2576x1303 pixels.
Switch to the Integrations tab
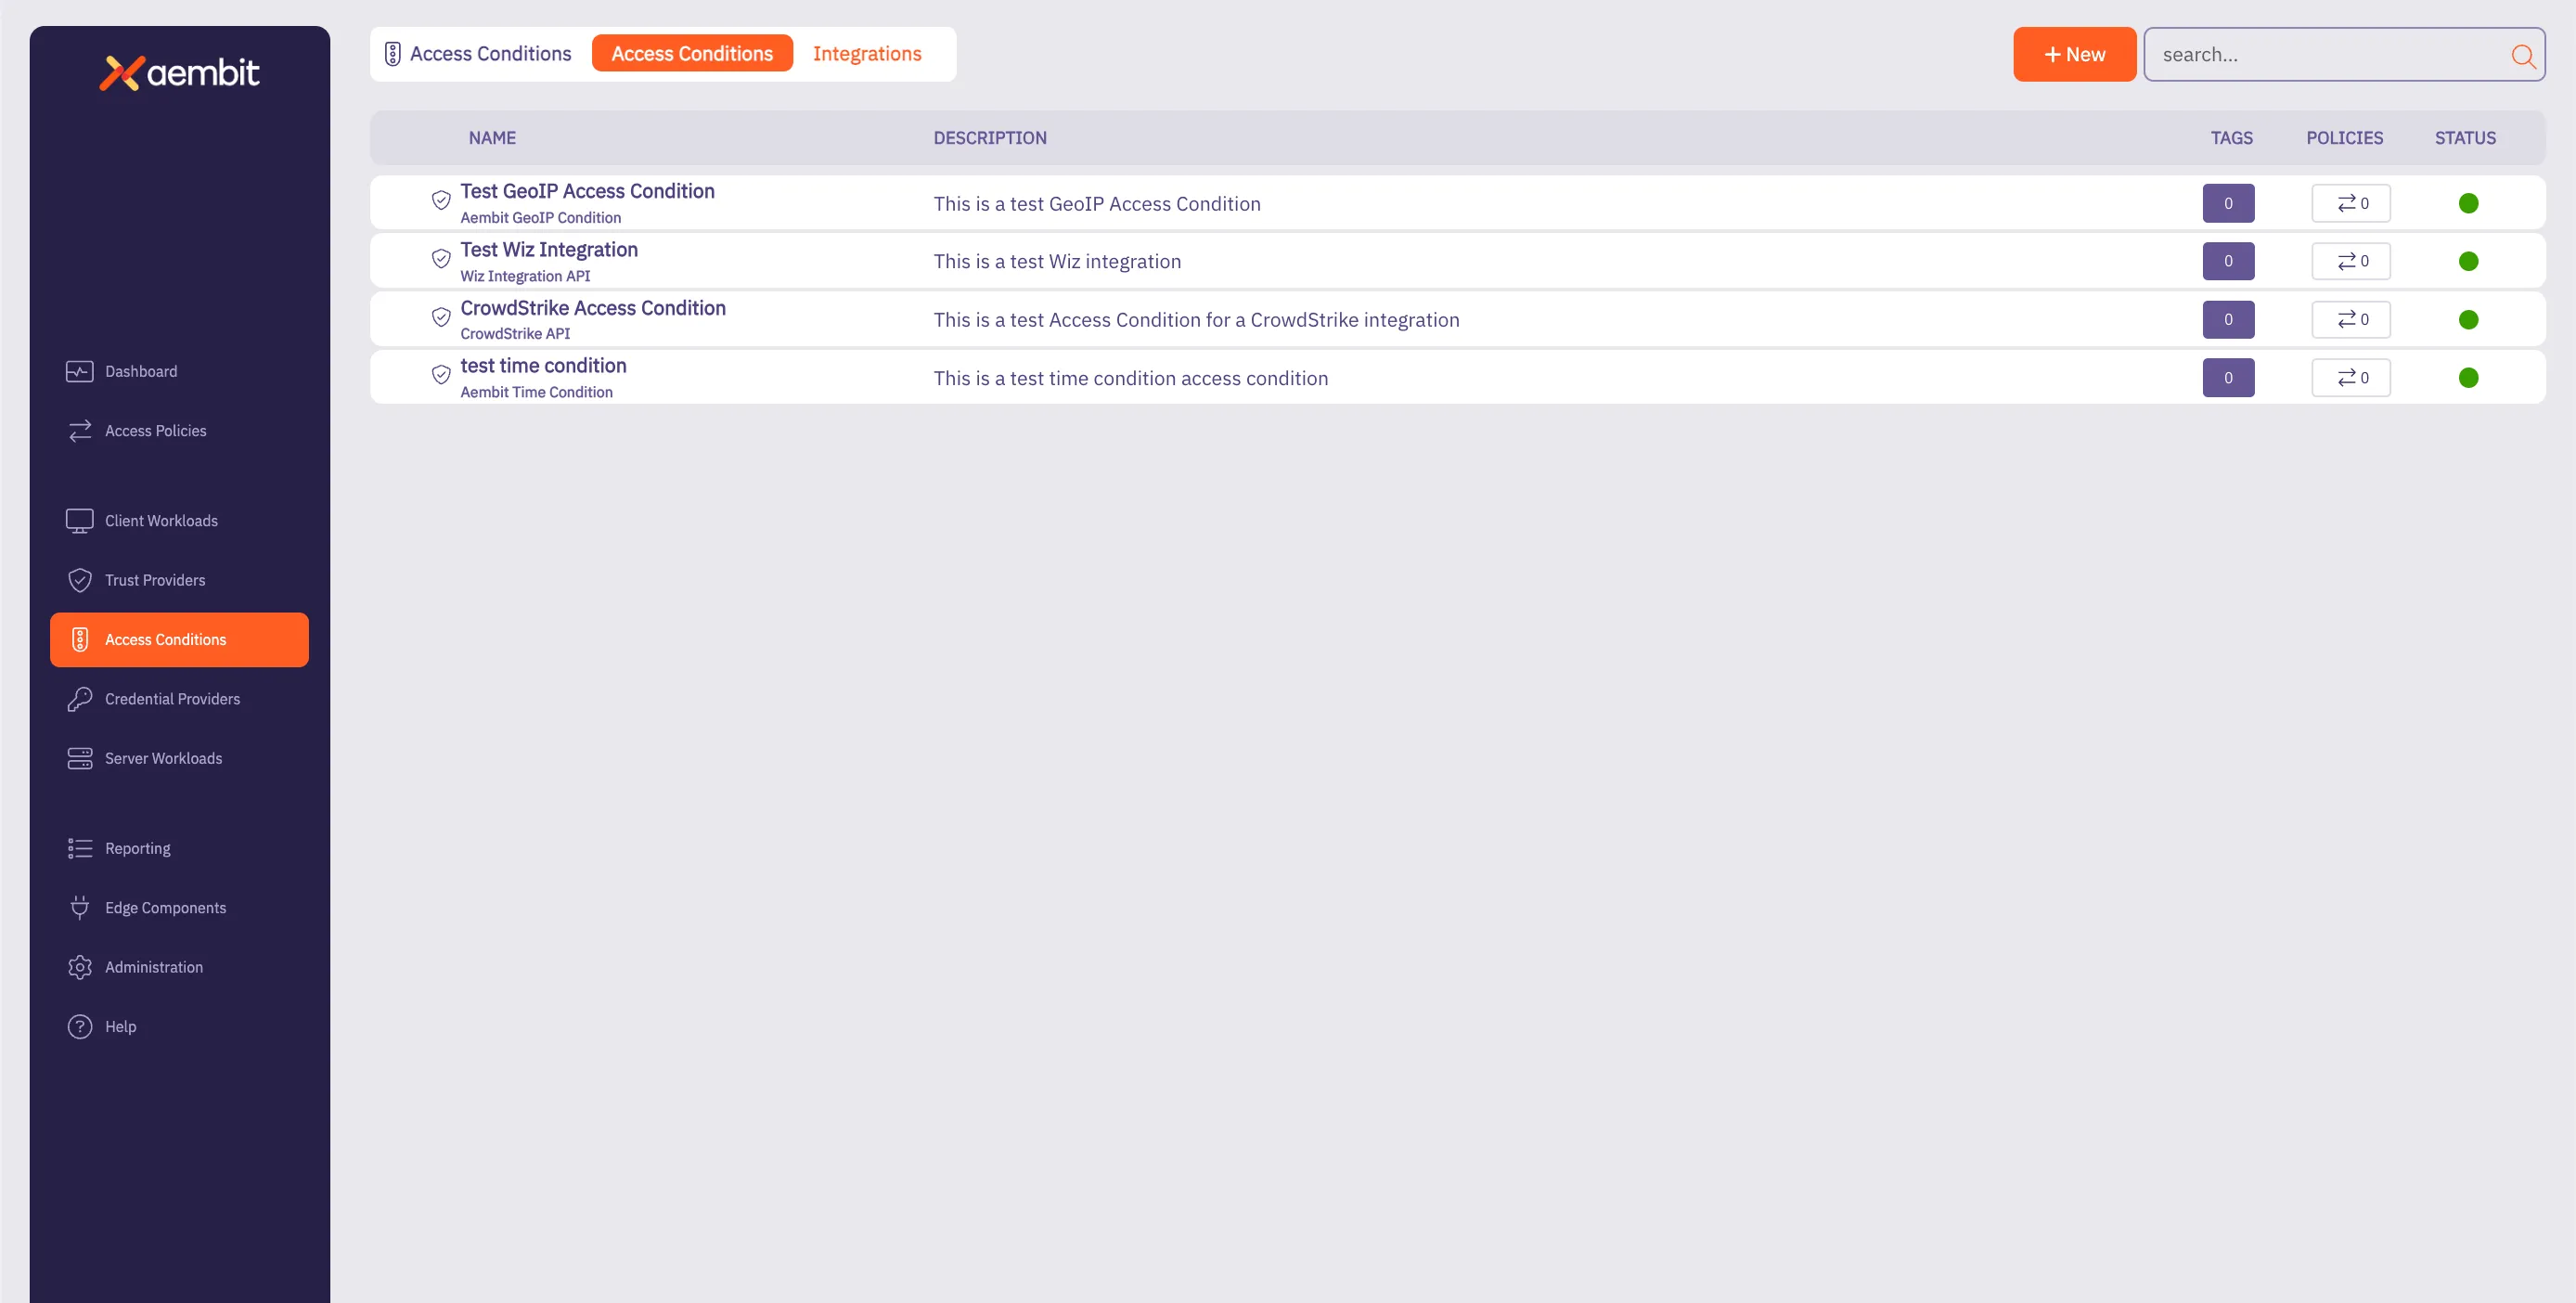pyautogui.click(x=867, y=53)
